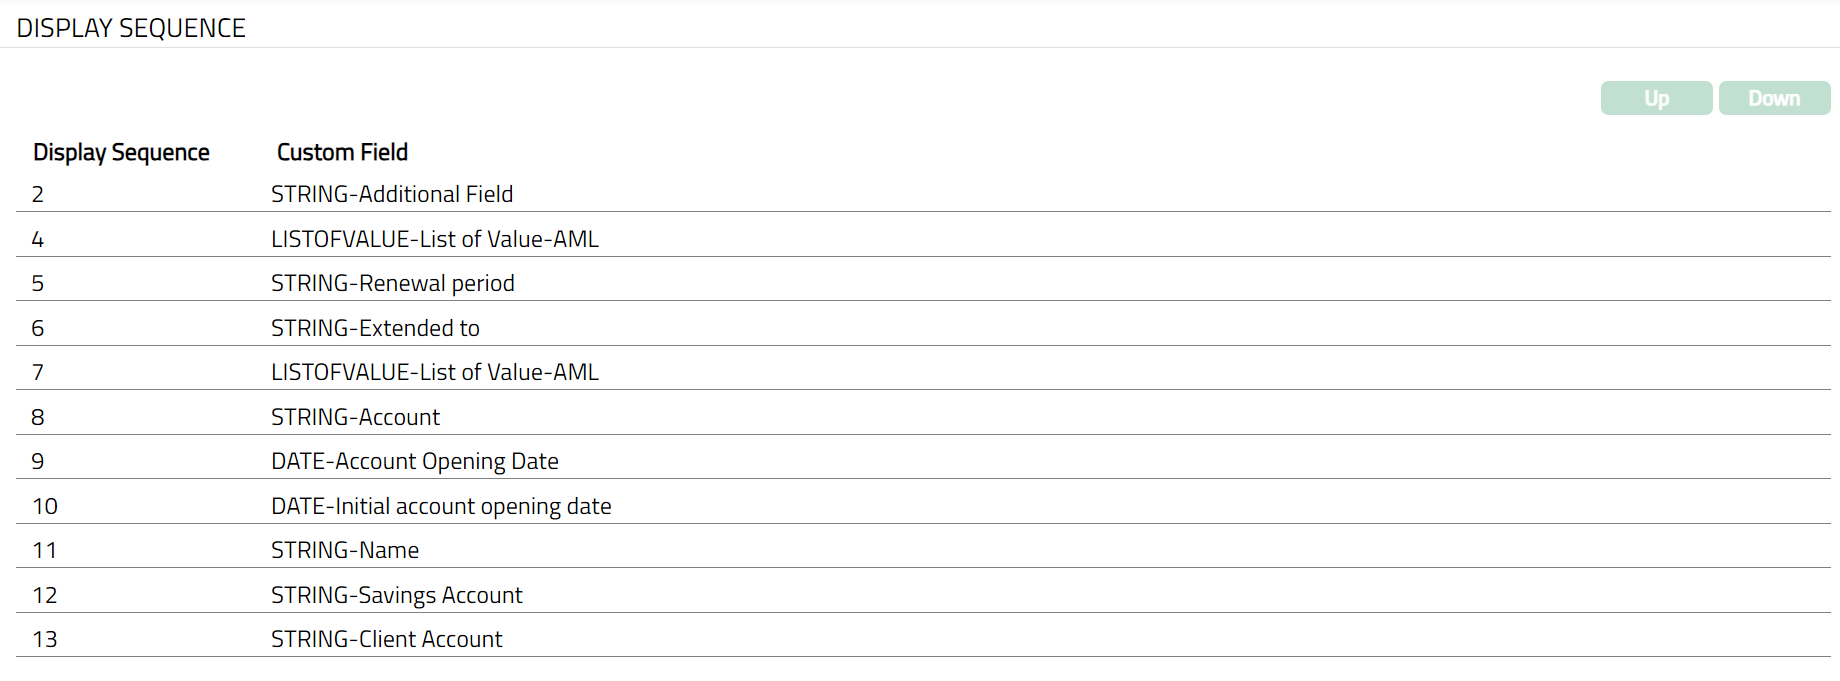Select the STRING-Savings Account entry
The width and height of the screenshot is (1840, 681).
pyautogui.click(x=396, y=595)
